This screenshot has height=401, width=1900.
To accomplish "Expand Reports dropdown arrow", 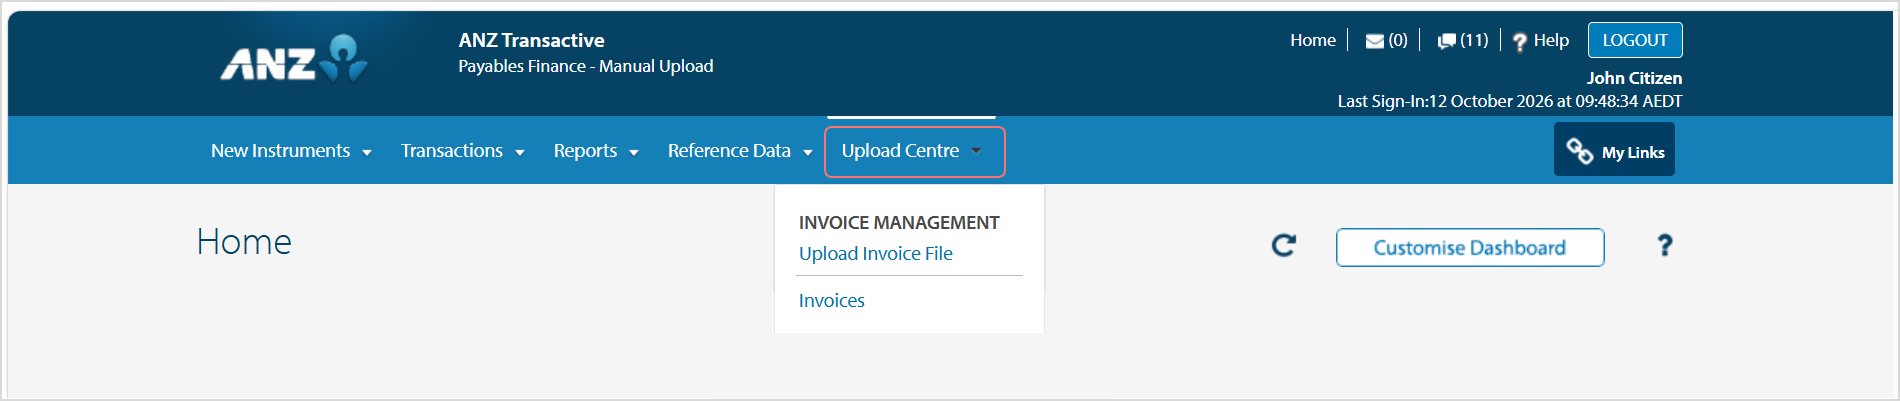I will (634, 153).
